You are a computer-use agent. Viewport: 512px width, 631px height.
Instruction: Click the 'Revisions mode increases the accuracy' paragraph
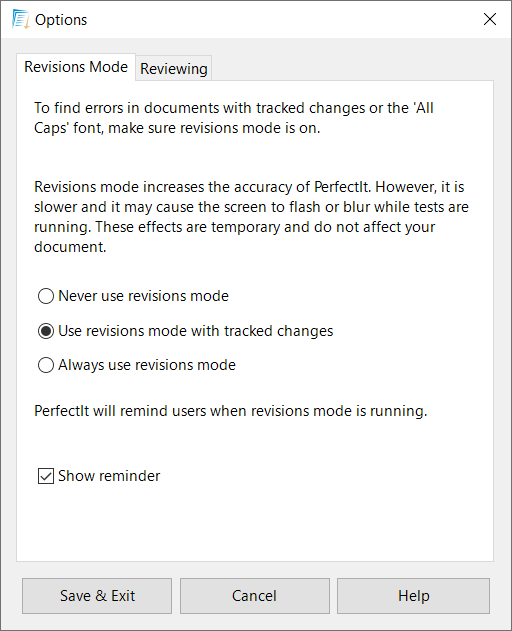click(x=251, y=217)
